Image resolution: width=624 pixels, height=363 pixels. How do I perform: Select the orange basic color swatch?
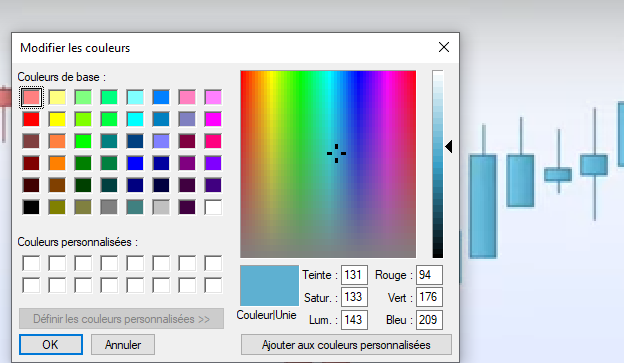click(57, 163)
